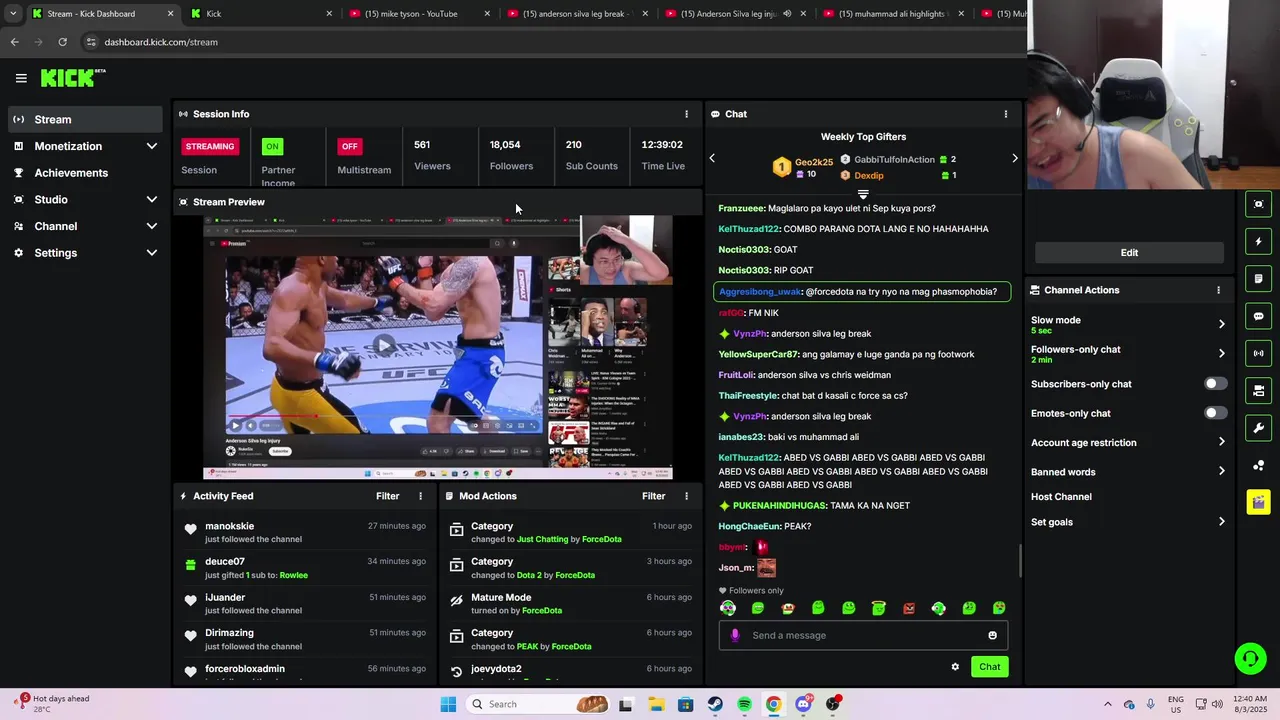Toggle Subscribers-only chat switch

pos(1215,384)
